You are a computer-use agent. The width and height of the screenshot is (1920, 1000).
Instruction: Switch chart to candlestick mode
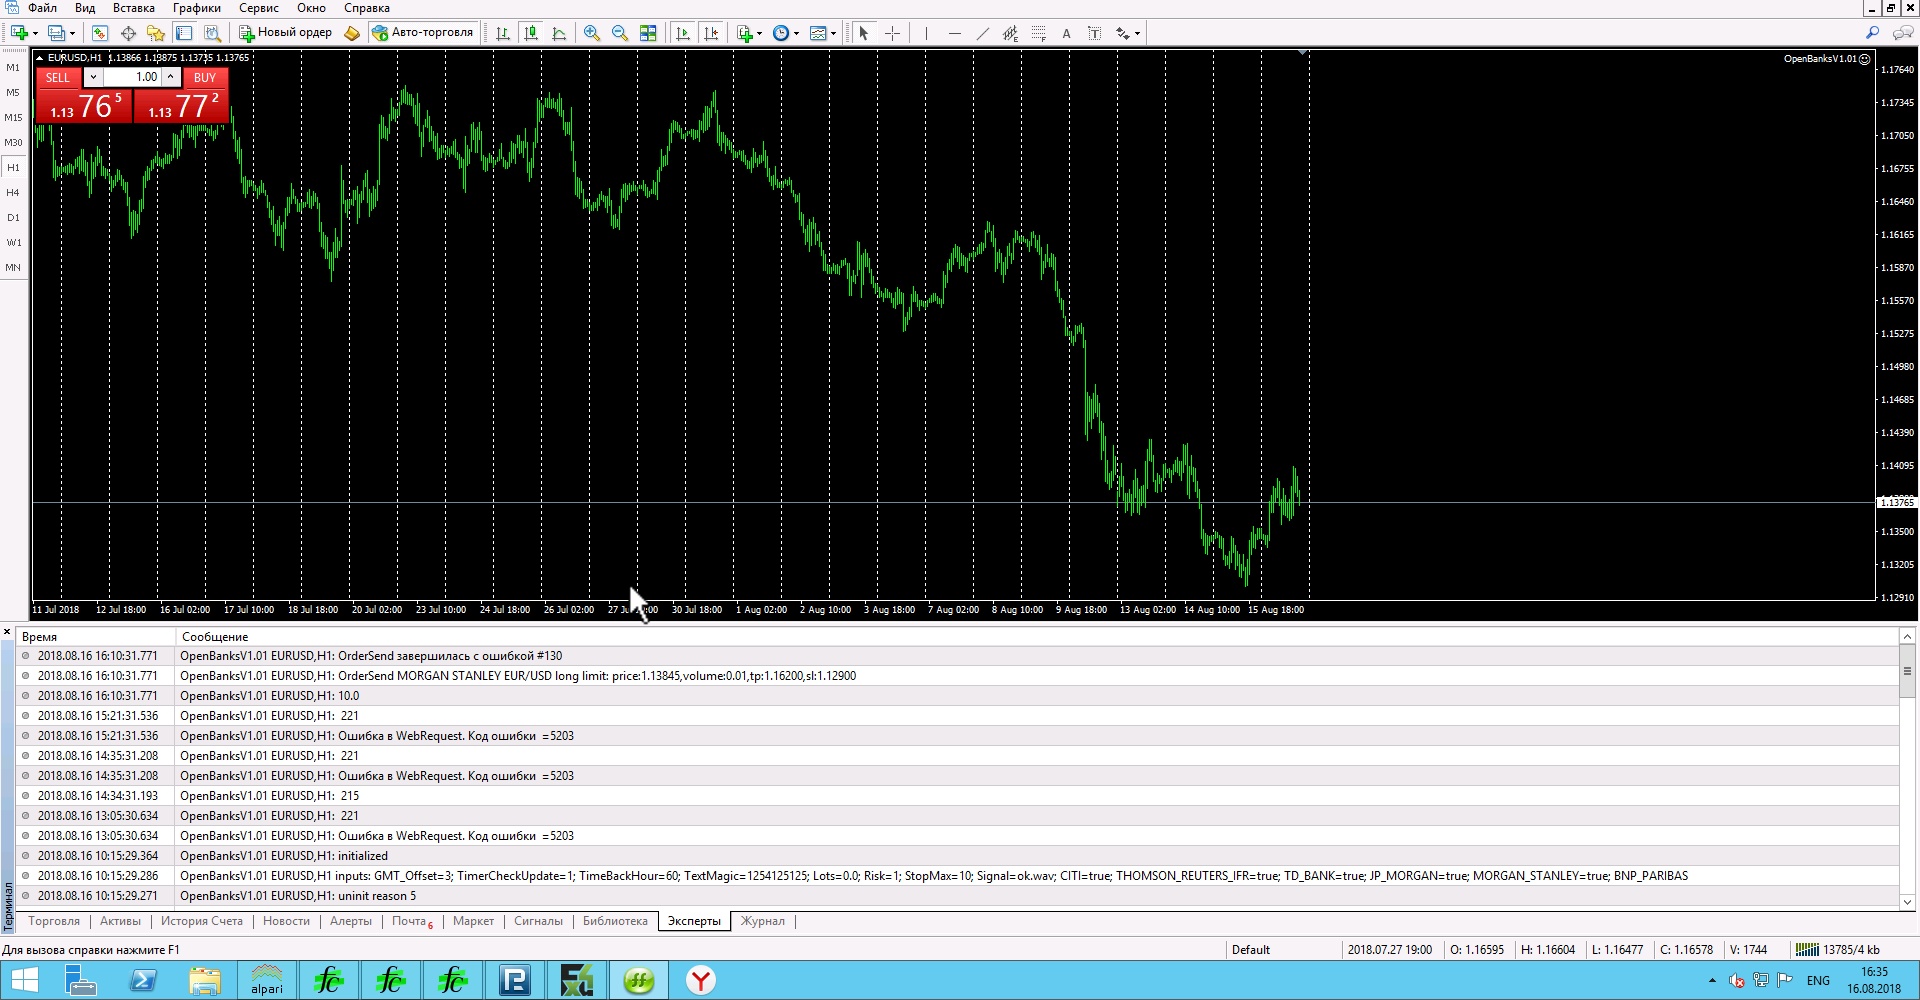click(531, 33)
